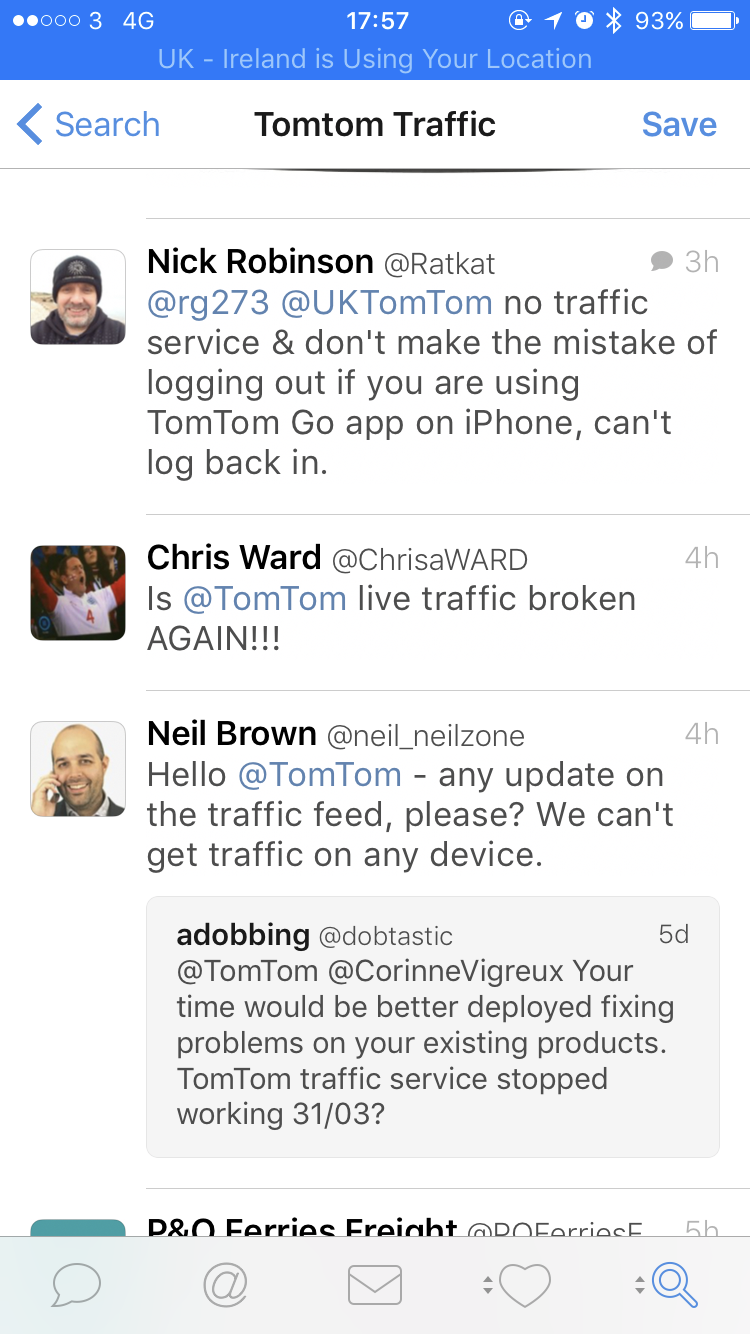Viewport: 750px width, 1334px height.
Task: Open the mentions @ tab
Action: click(225, 1284)
